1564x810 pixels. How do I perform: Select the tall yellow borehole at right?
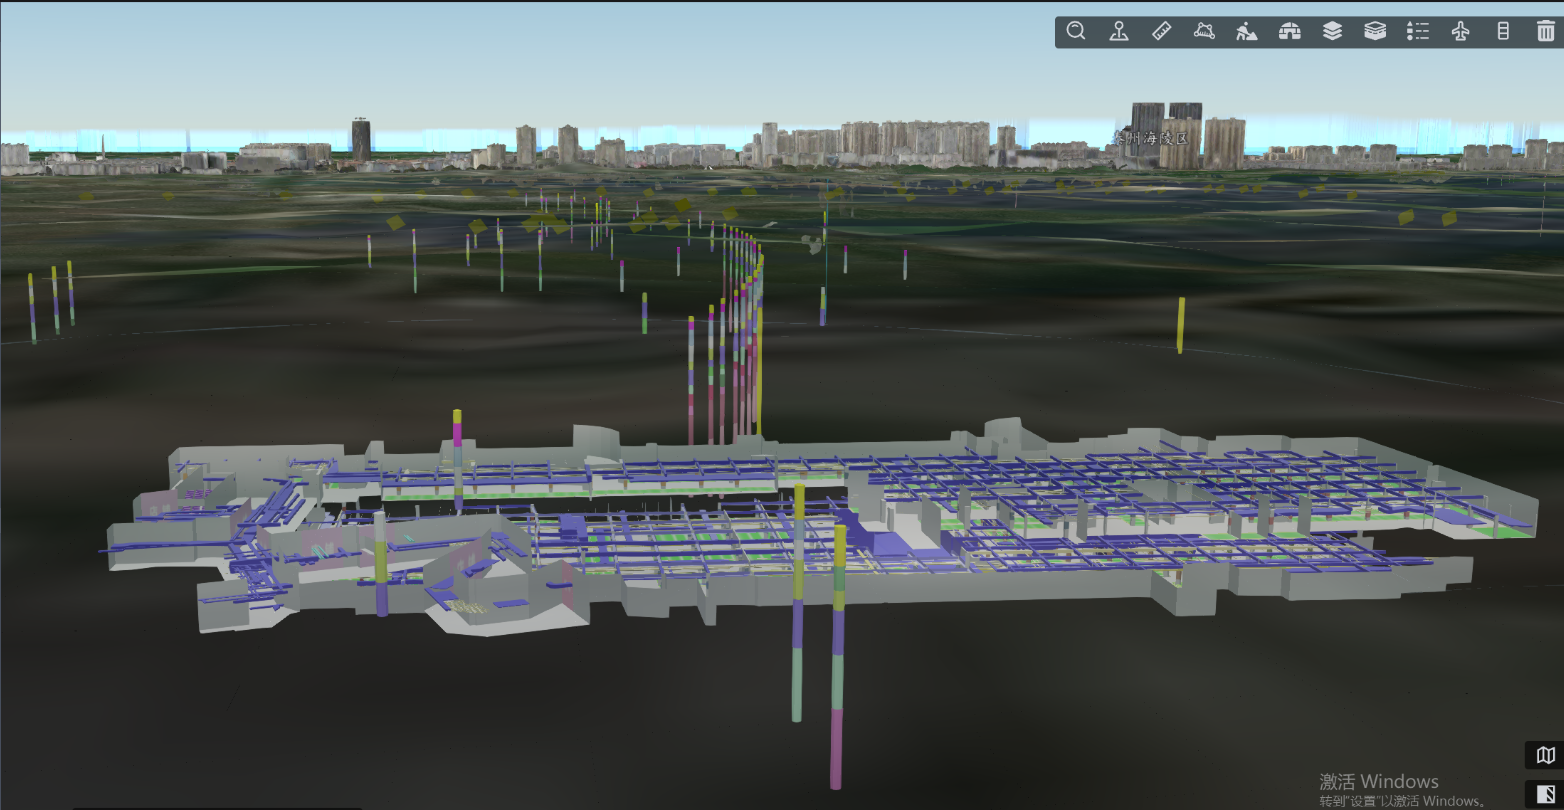(x=1181, y=325)
